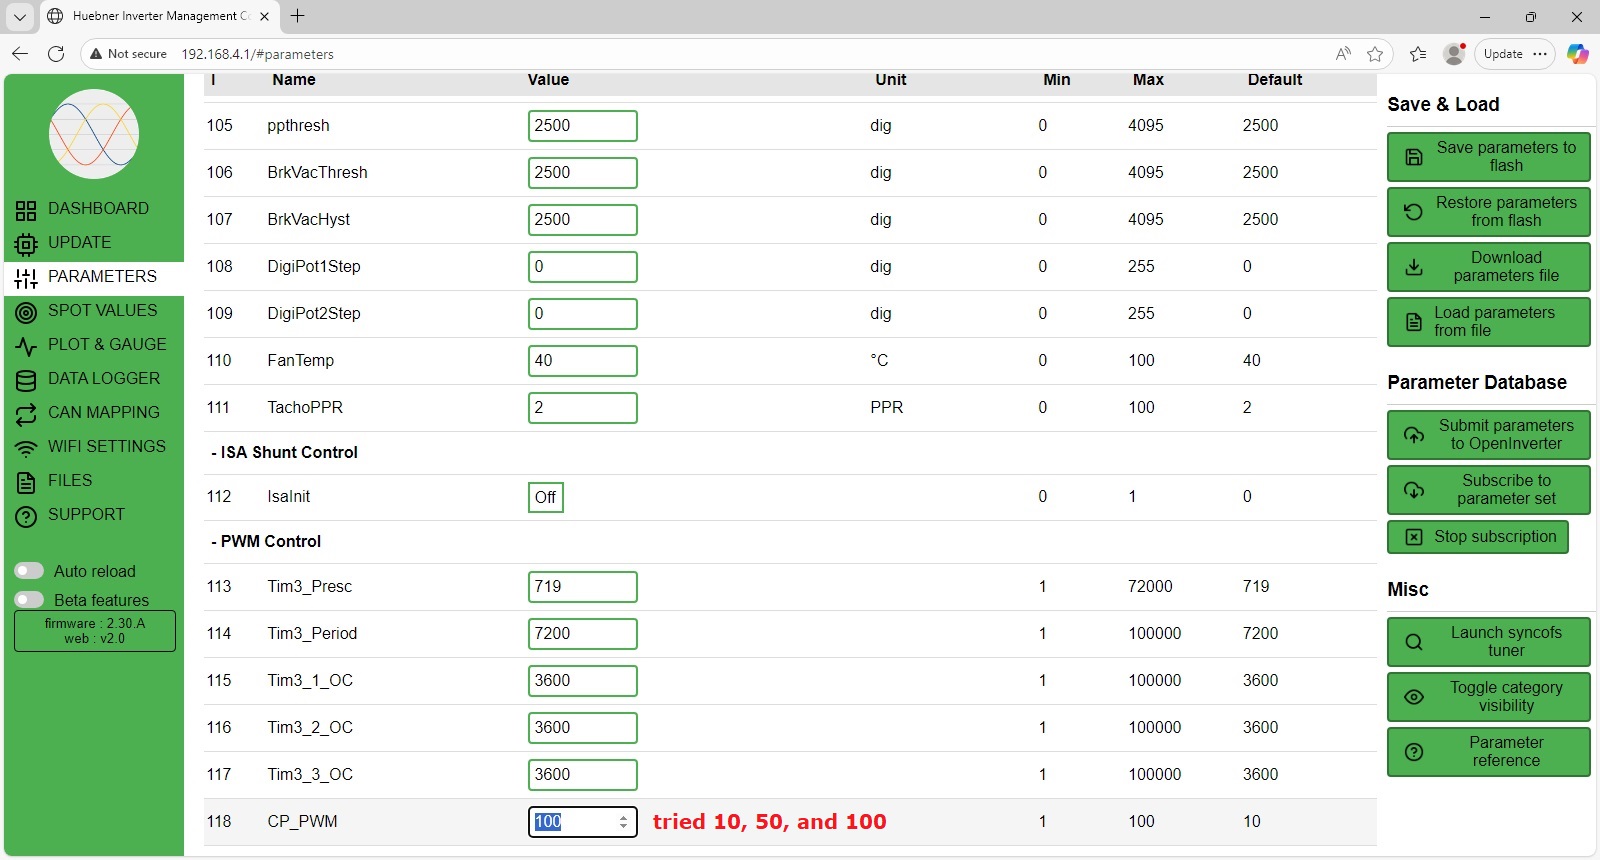Screen dimensions: 1600x860
Task: Click the WiFi Settings signal icon
Action: 26,448
